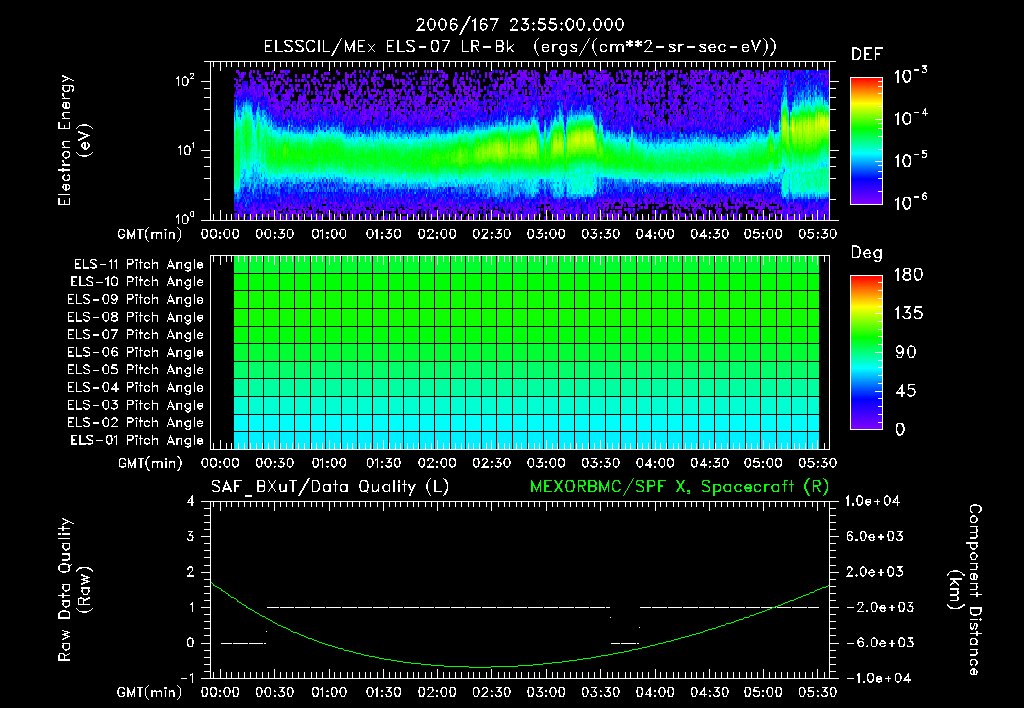Select the ELS-11 Pitch Angle row label
The image size is (1024, 708).
[x=138, y=265]
